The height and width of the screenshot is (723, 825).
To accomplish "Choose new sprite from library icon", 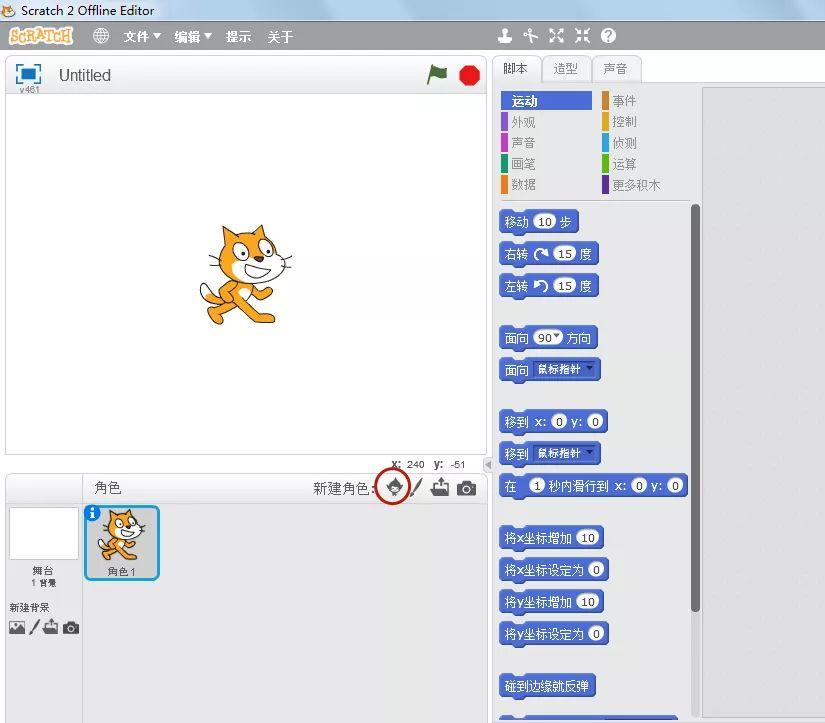I will 396,488.
